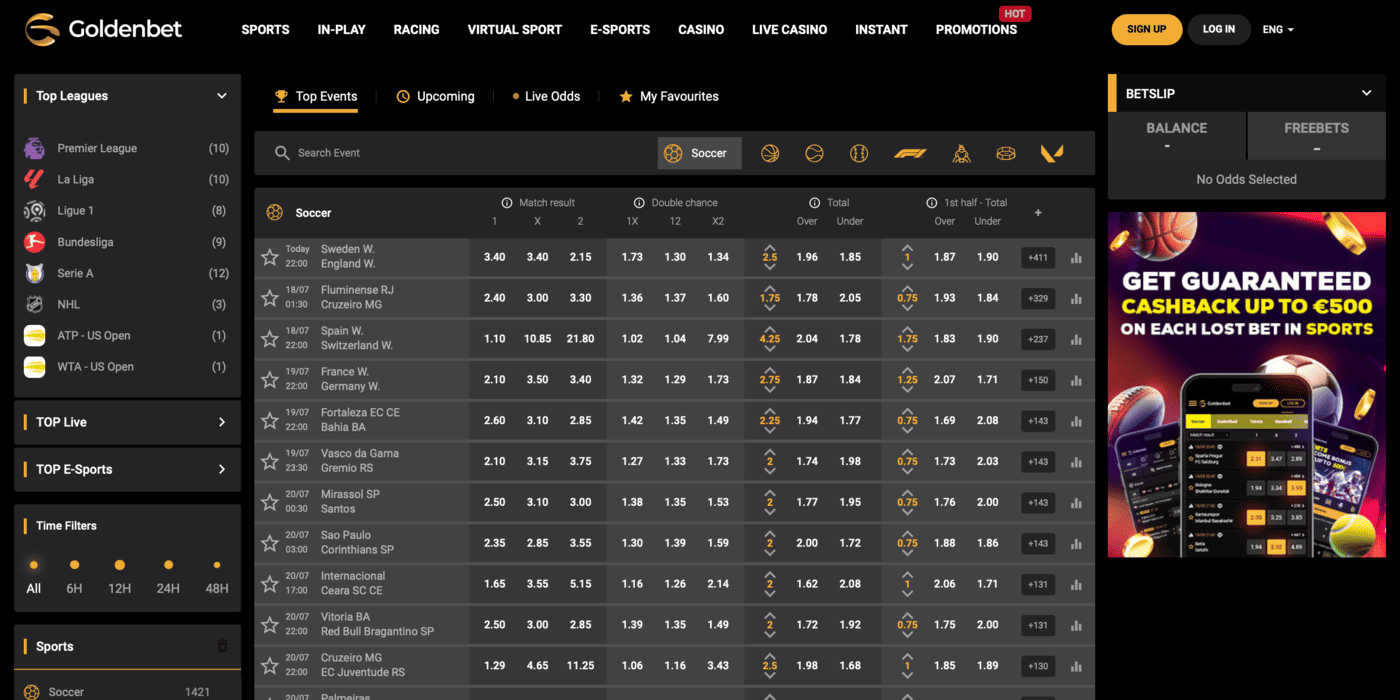Collapse the Top Leagues panel
This screenshot has height=700, width=1400.
(x=222, y=96)
